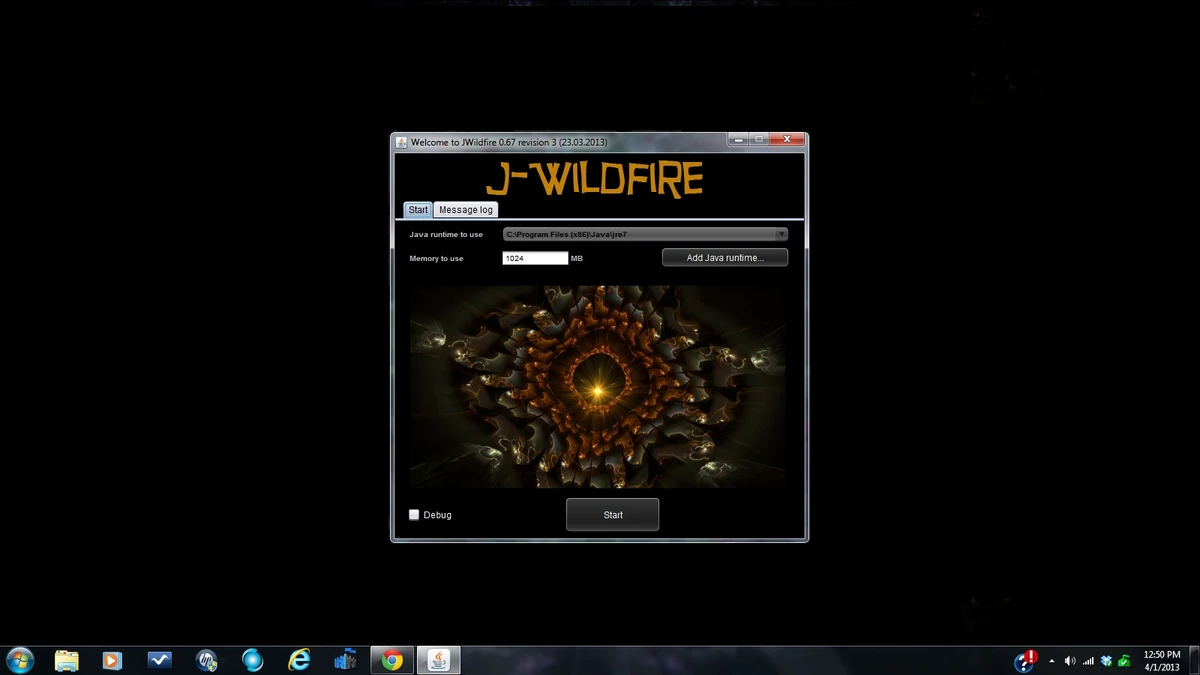Click the network signal icon in the tray
The image size is (1200, 675).
(1088, 660)
